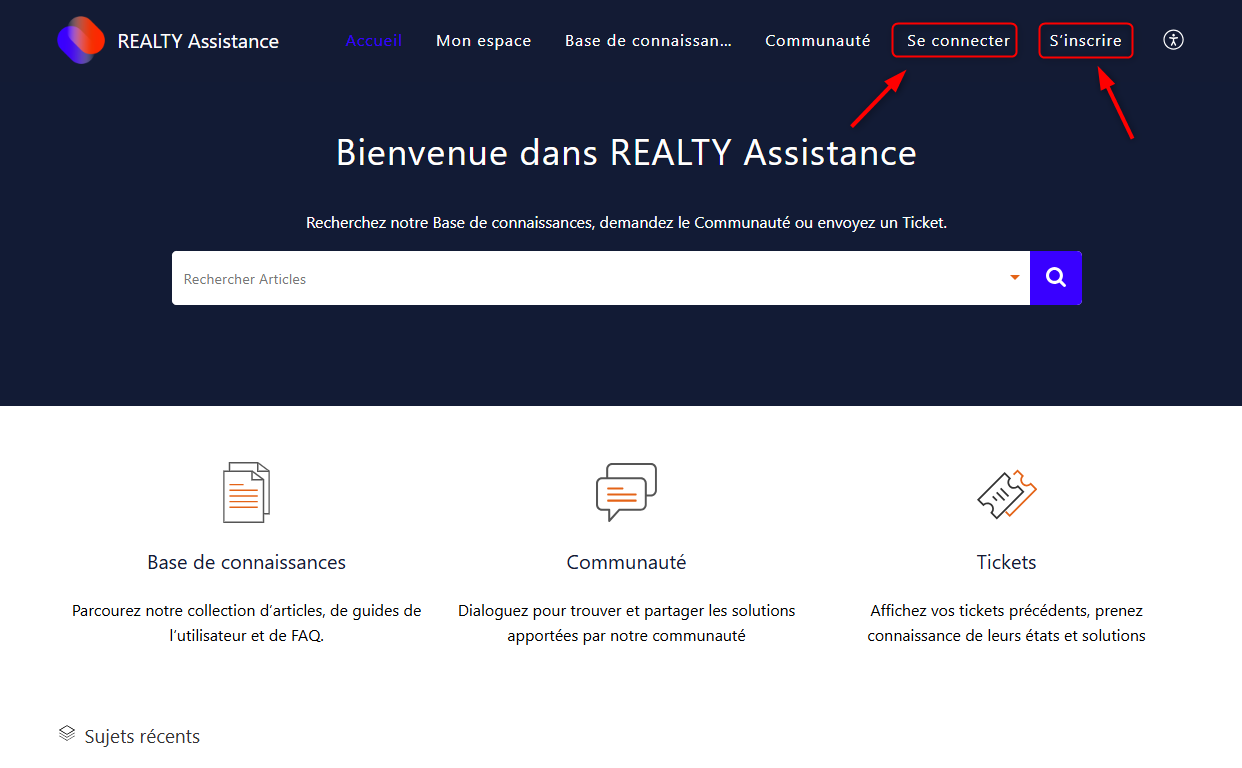Click the REALTY Assistance logo icon

(x=81, y=41)
